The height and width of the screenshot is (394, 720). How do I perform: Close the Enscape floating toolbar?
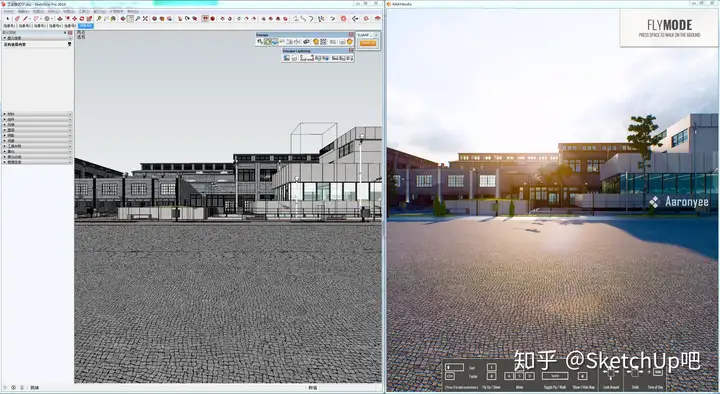(x=351, y=34)
